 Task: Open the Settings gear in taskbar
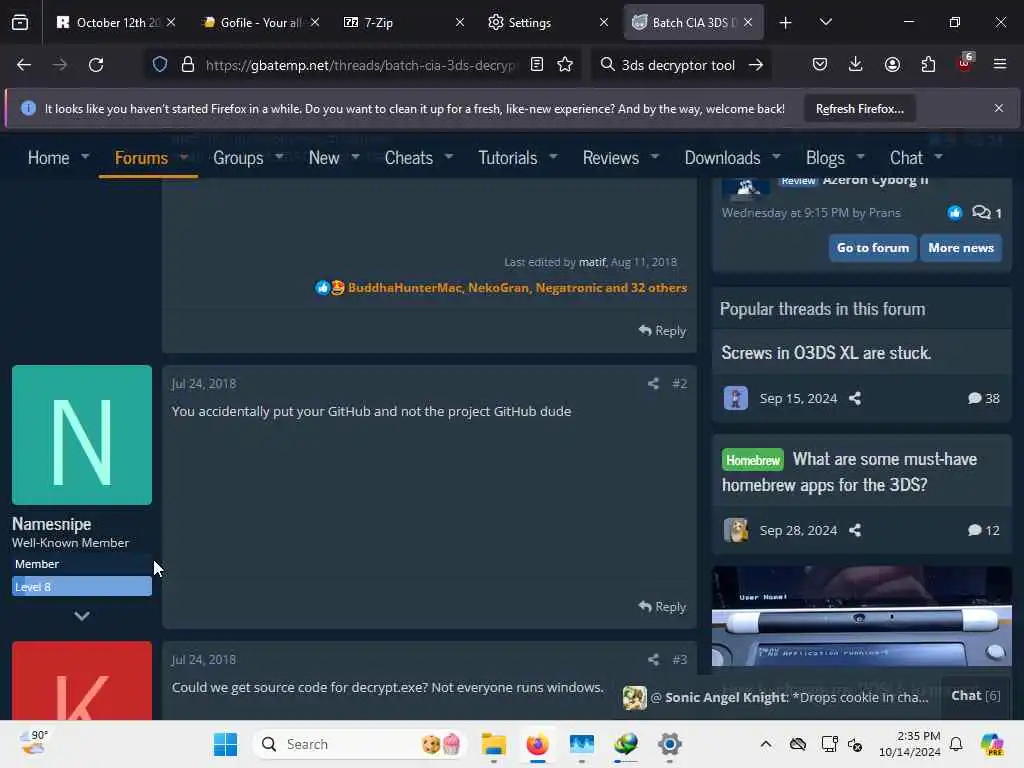coord(669,744)
